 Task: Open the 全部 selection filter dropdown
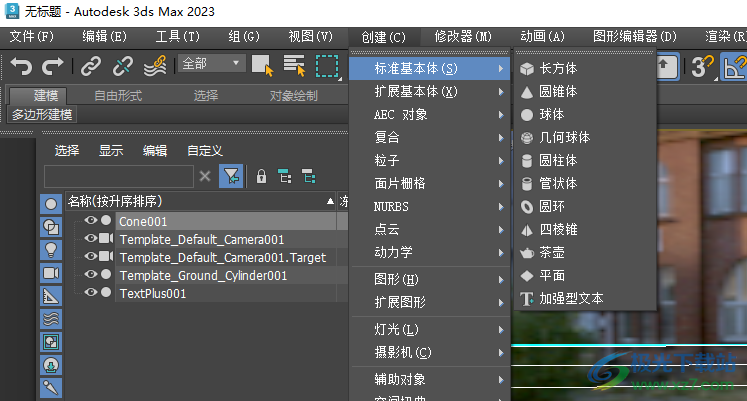point(212,63)
